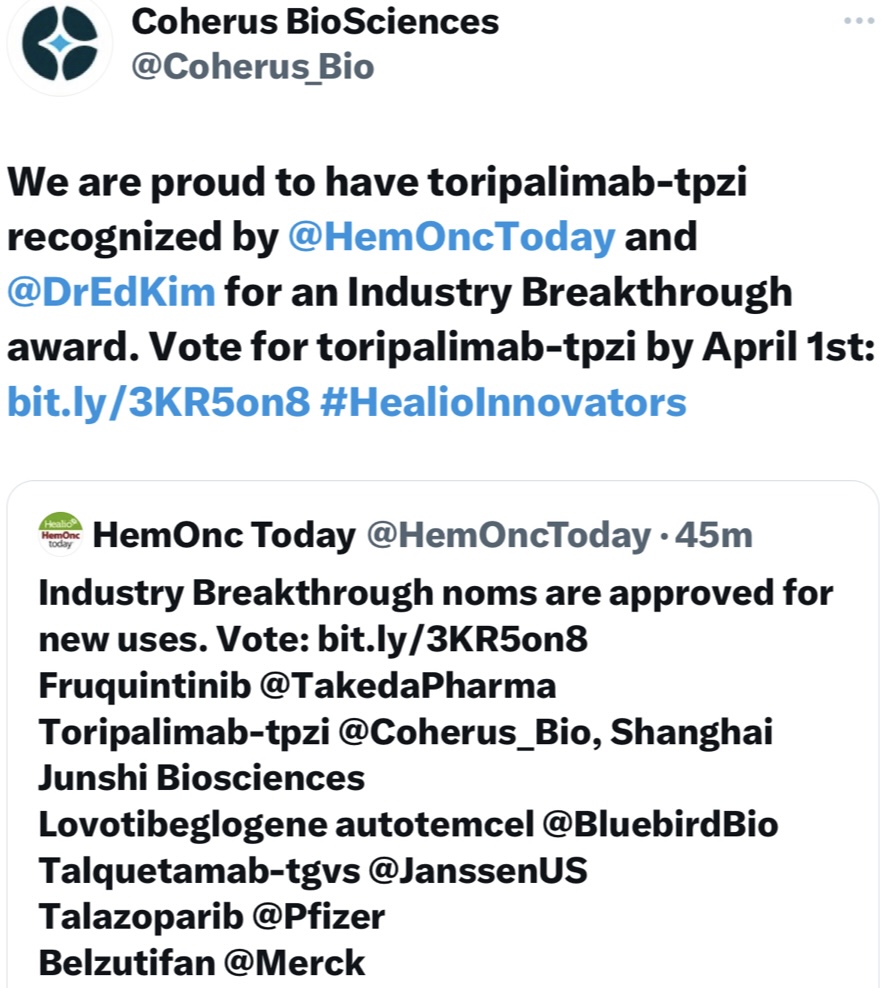Click HemOnc Today name in quoted tweet
This screenshot has width=882, height=988.
[223, 536]
